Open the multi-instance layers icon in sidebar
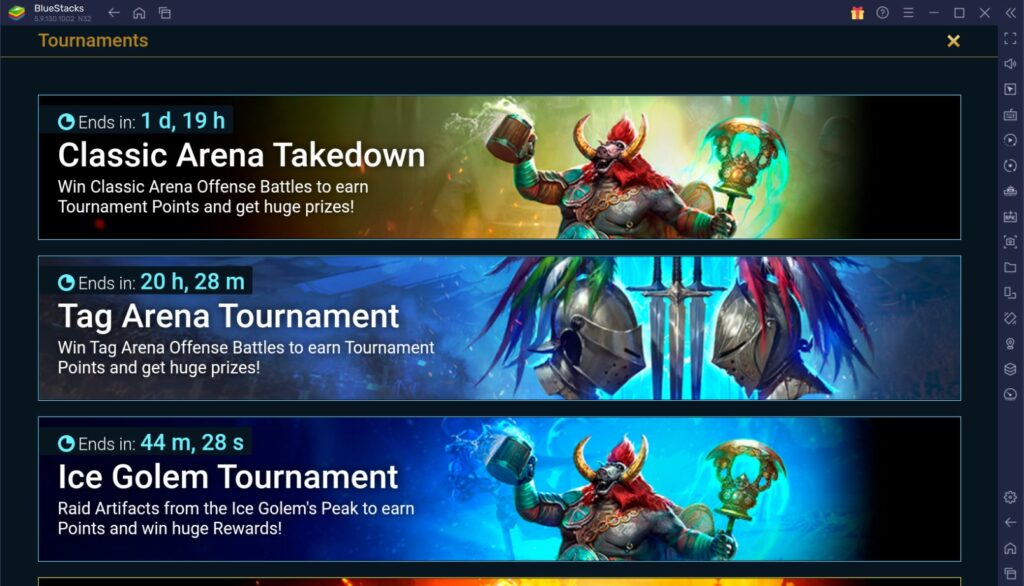 [1010, 369]
